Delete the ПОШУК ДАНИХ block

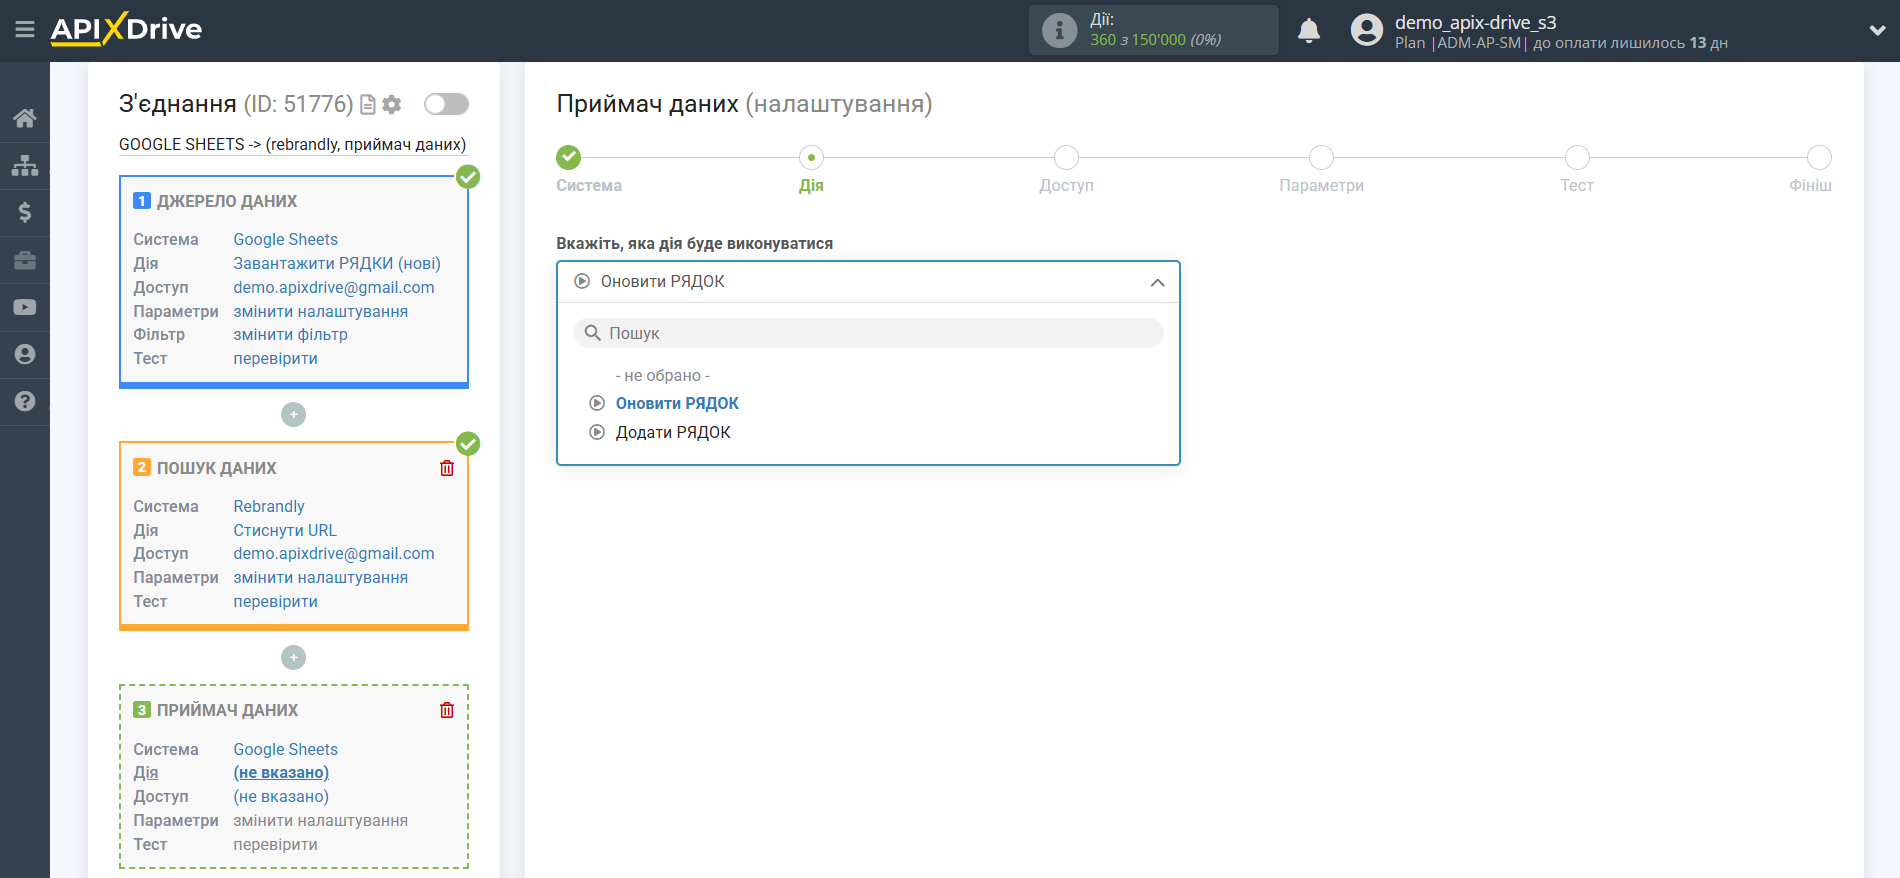[x=447, y=468]
